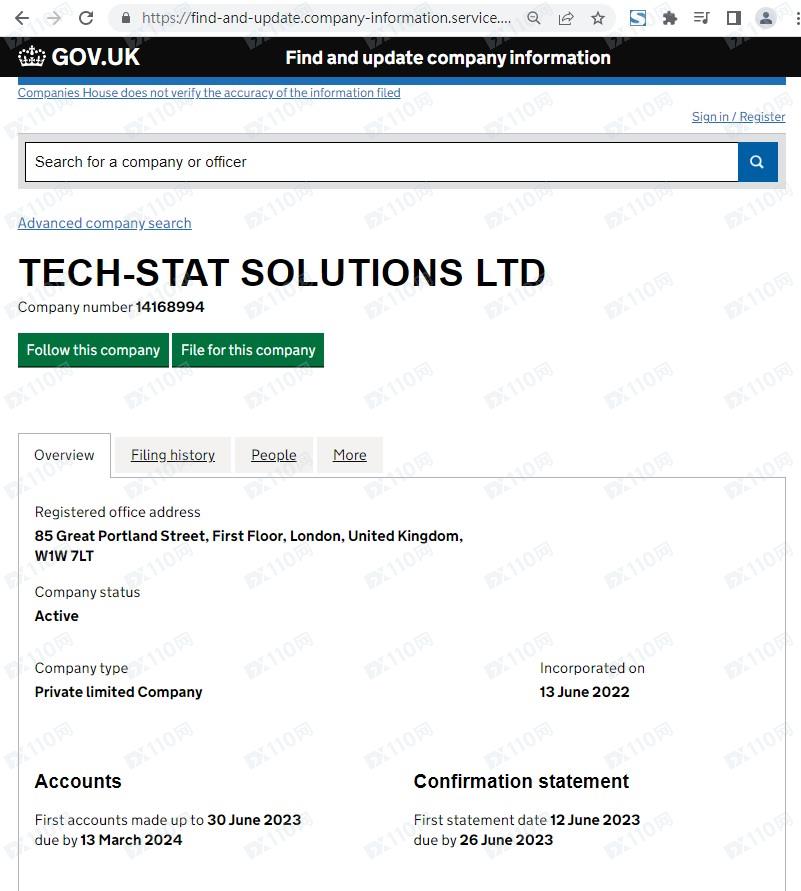Open the Advanced company search link

coord(104,223)
